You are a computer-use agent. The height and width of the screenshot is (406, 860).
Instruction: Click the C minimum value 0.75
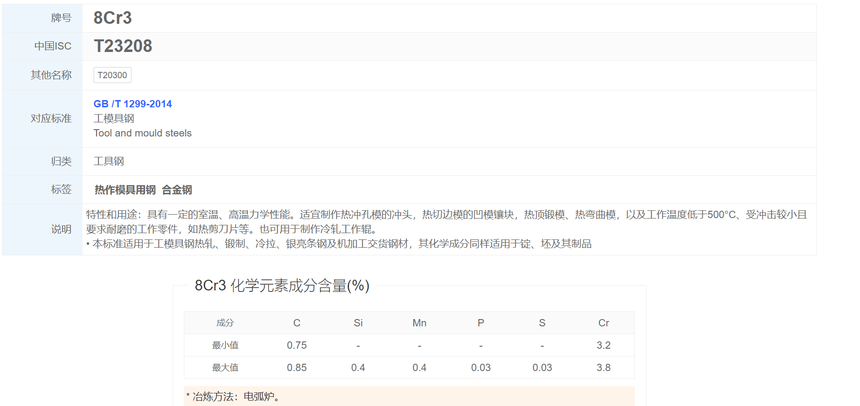(297, 345)
